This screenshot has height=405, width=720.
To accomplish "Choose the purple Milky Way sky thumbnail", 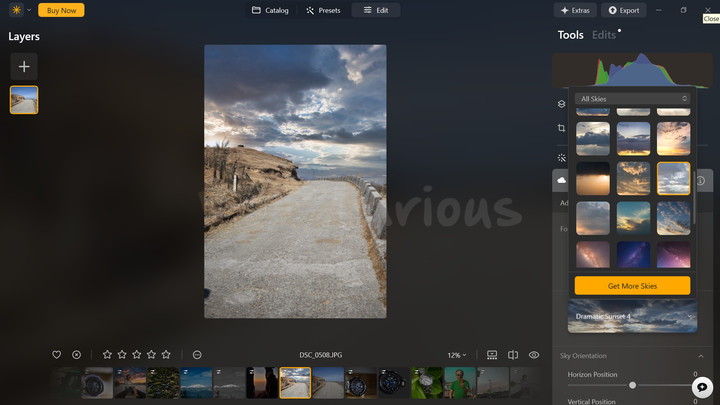I will 673,254.
